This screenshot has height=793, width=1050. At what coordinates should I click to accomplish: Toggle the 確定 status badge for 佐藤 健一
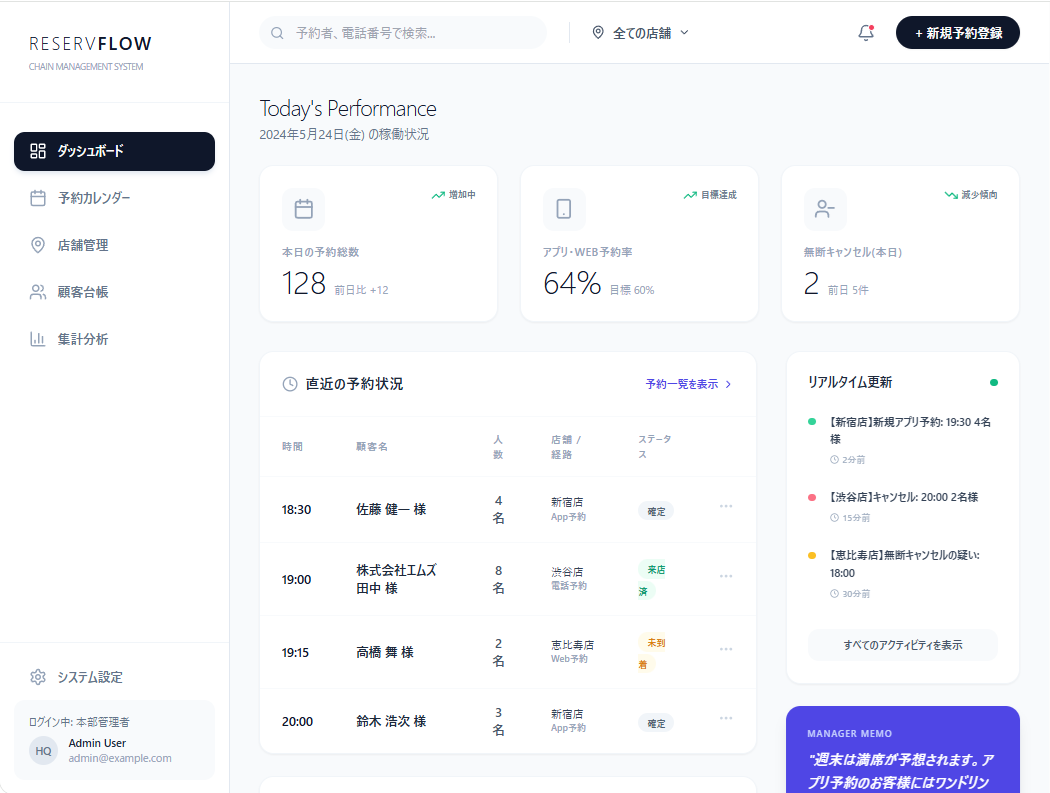coord(655,510)
